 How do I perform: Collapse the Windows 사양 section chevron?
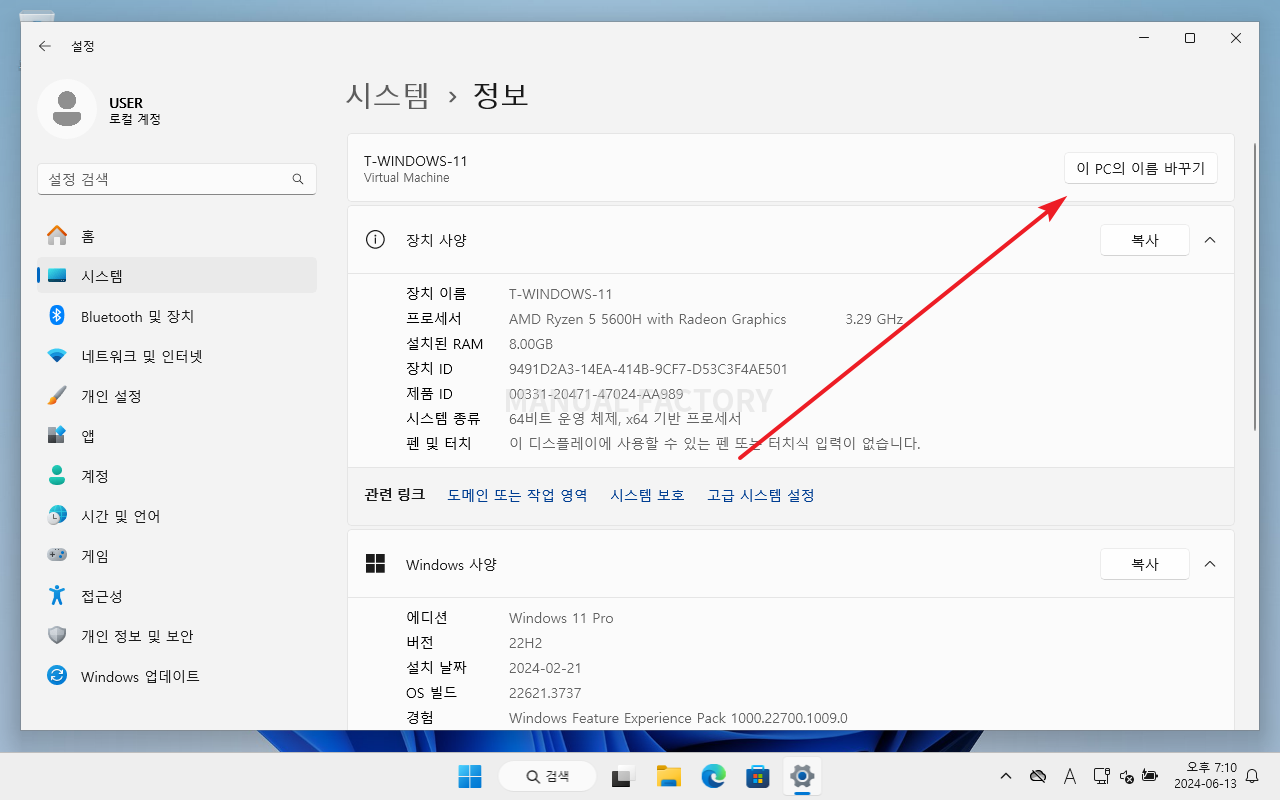coord(1210,564)
